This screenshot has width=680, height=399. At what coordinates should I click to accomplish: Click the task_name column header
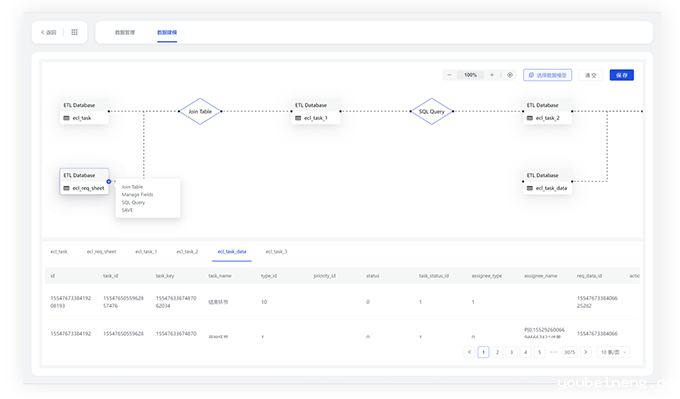pyautogui.click(x=220, y=276)
